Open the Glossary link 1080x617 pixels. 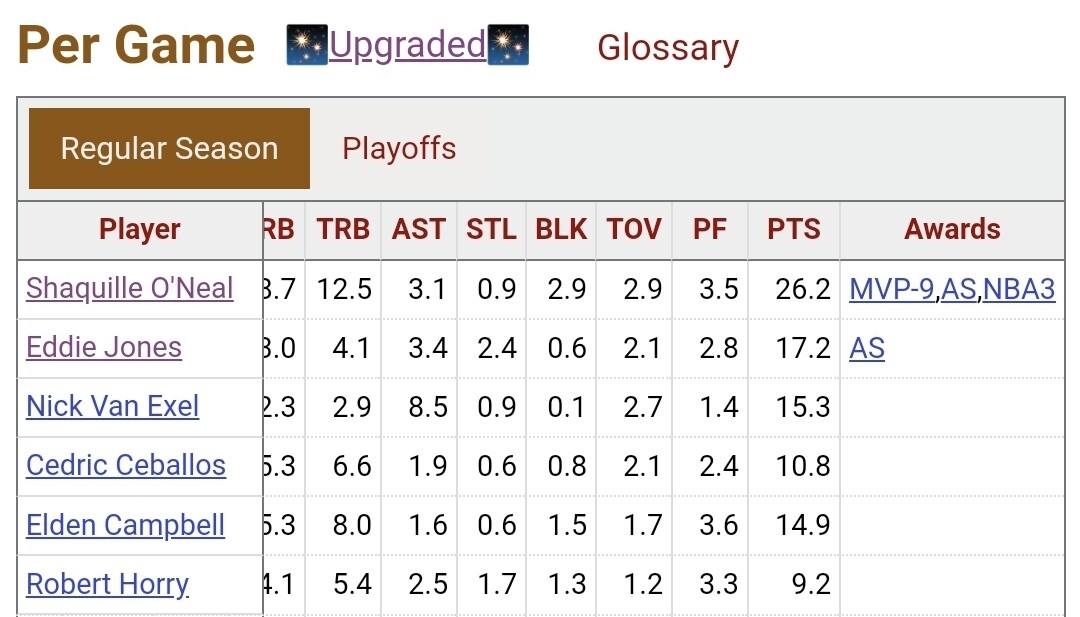(668, 47)
